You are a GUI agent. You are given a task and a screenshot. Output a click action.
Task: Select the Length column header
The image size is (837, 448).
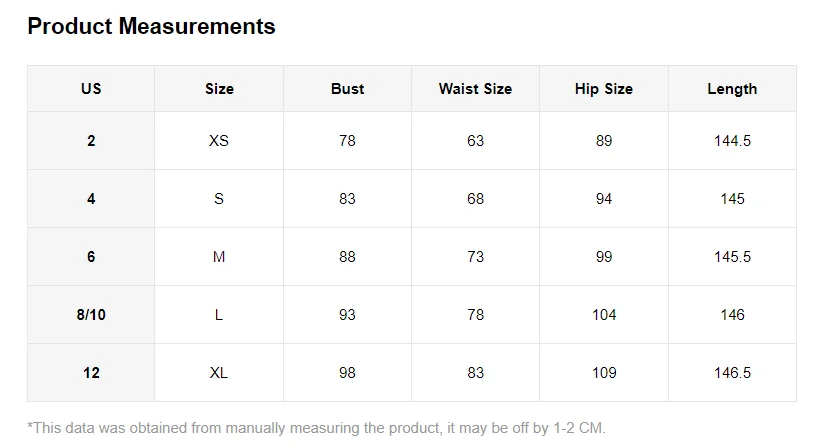(x=732, y=89)
